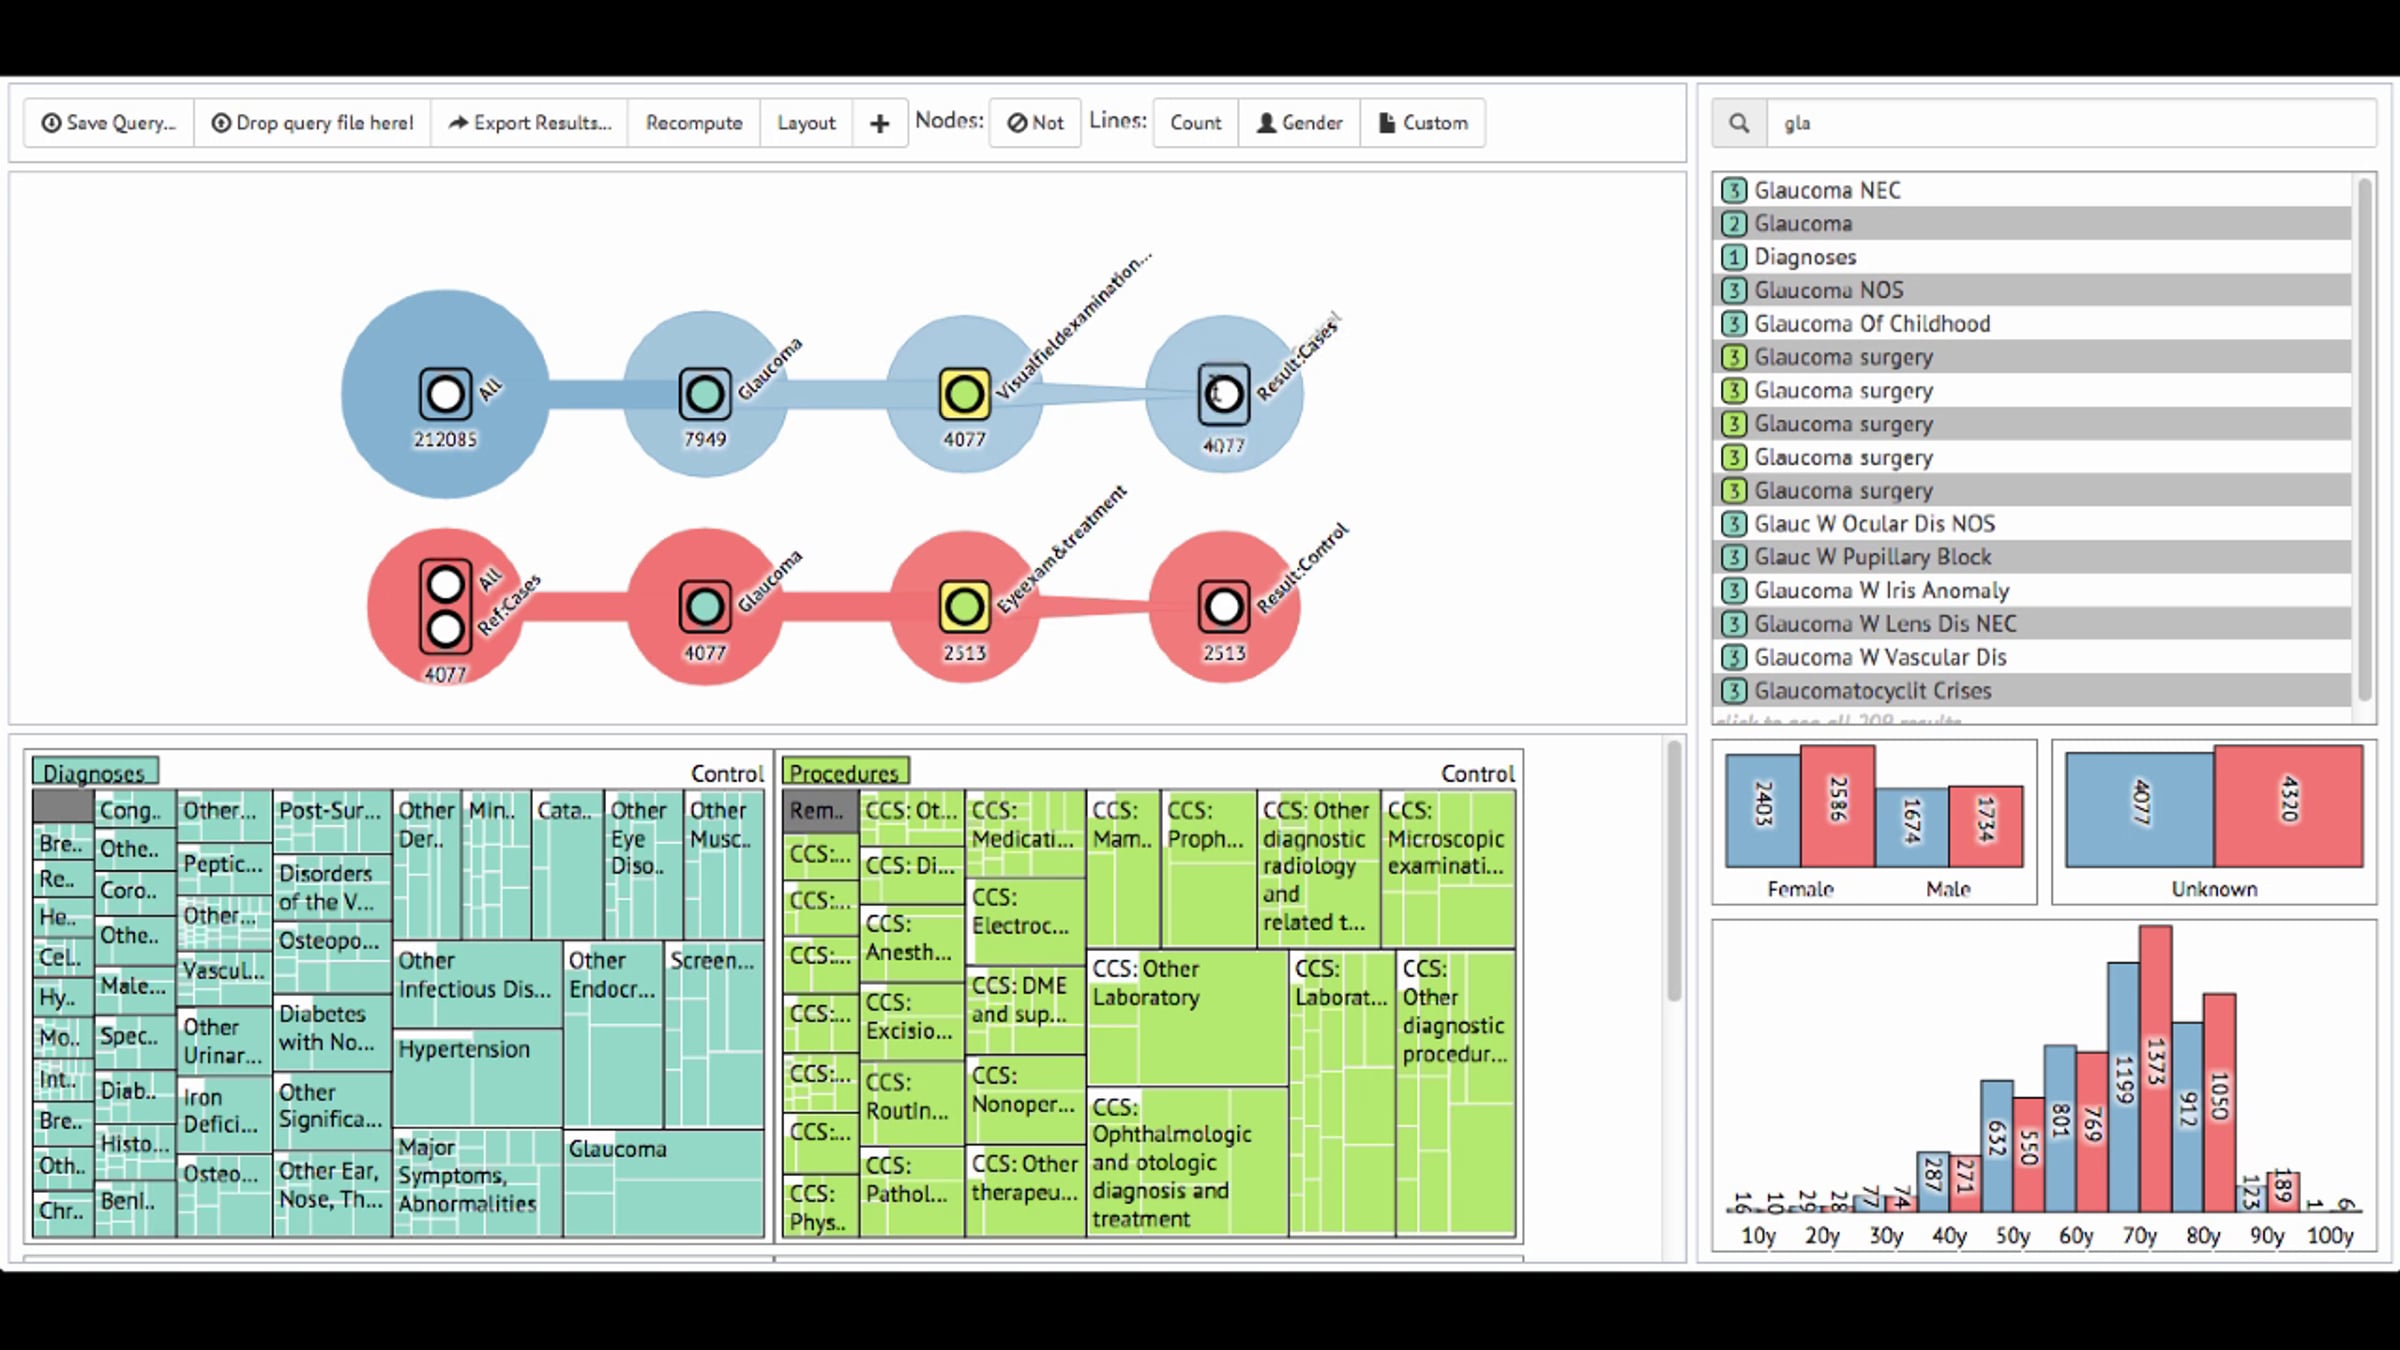Click the Eye exam & treatment node icon
The width and height of the screenshot is (2400, 1350).
[964, 606]
